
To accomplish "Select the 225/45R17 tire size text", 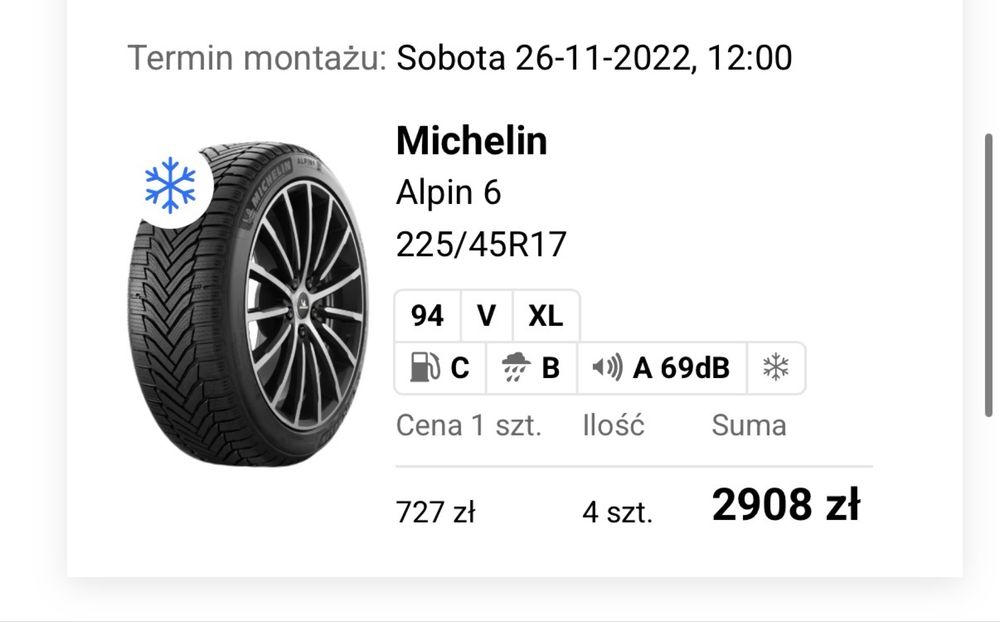I will [x=481, y=244].
